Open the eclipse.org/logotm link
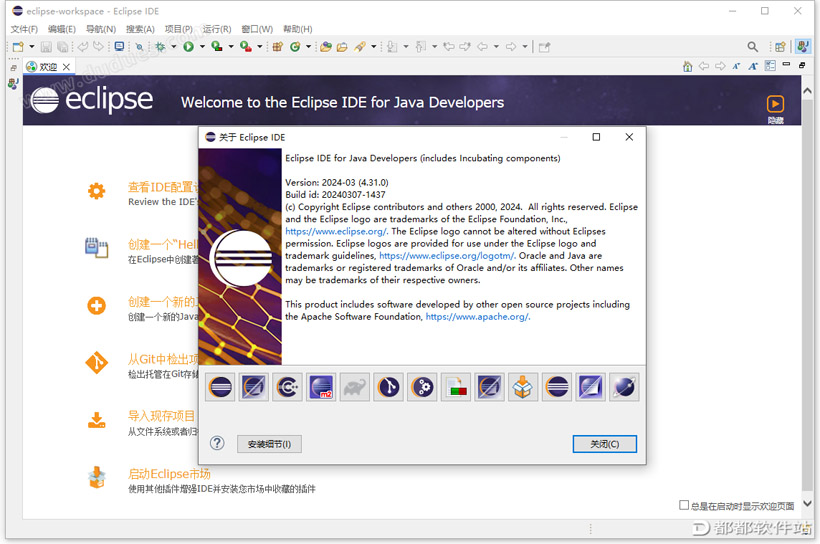Image resolution: width=820 pixels, height=544 pixels. (448, 256)
